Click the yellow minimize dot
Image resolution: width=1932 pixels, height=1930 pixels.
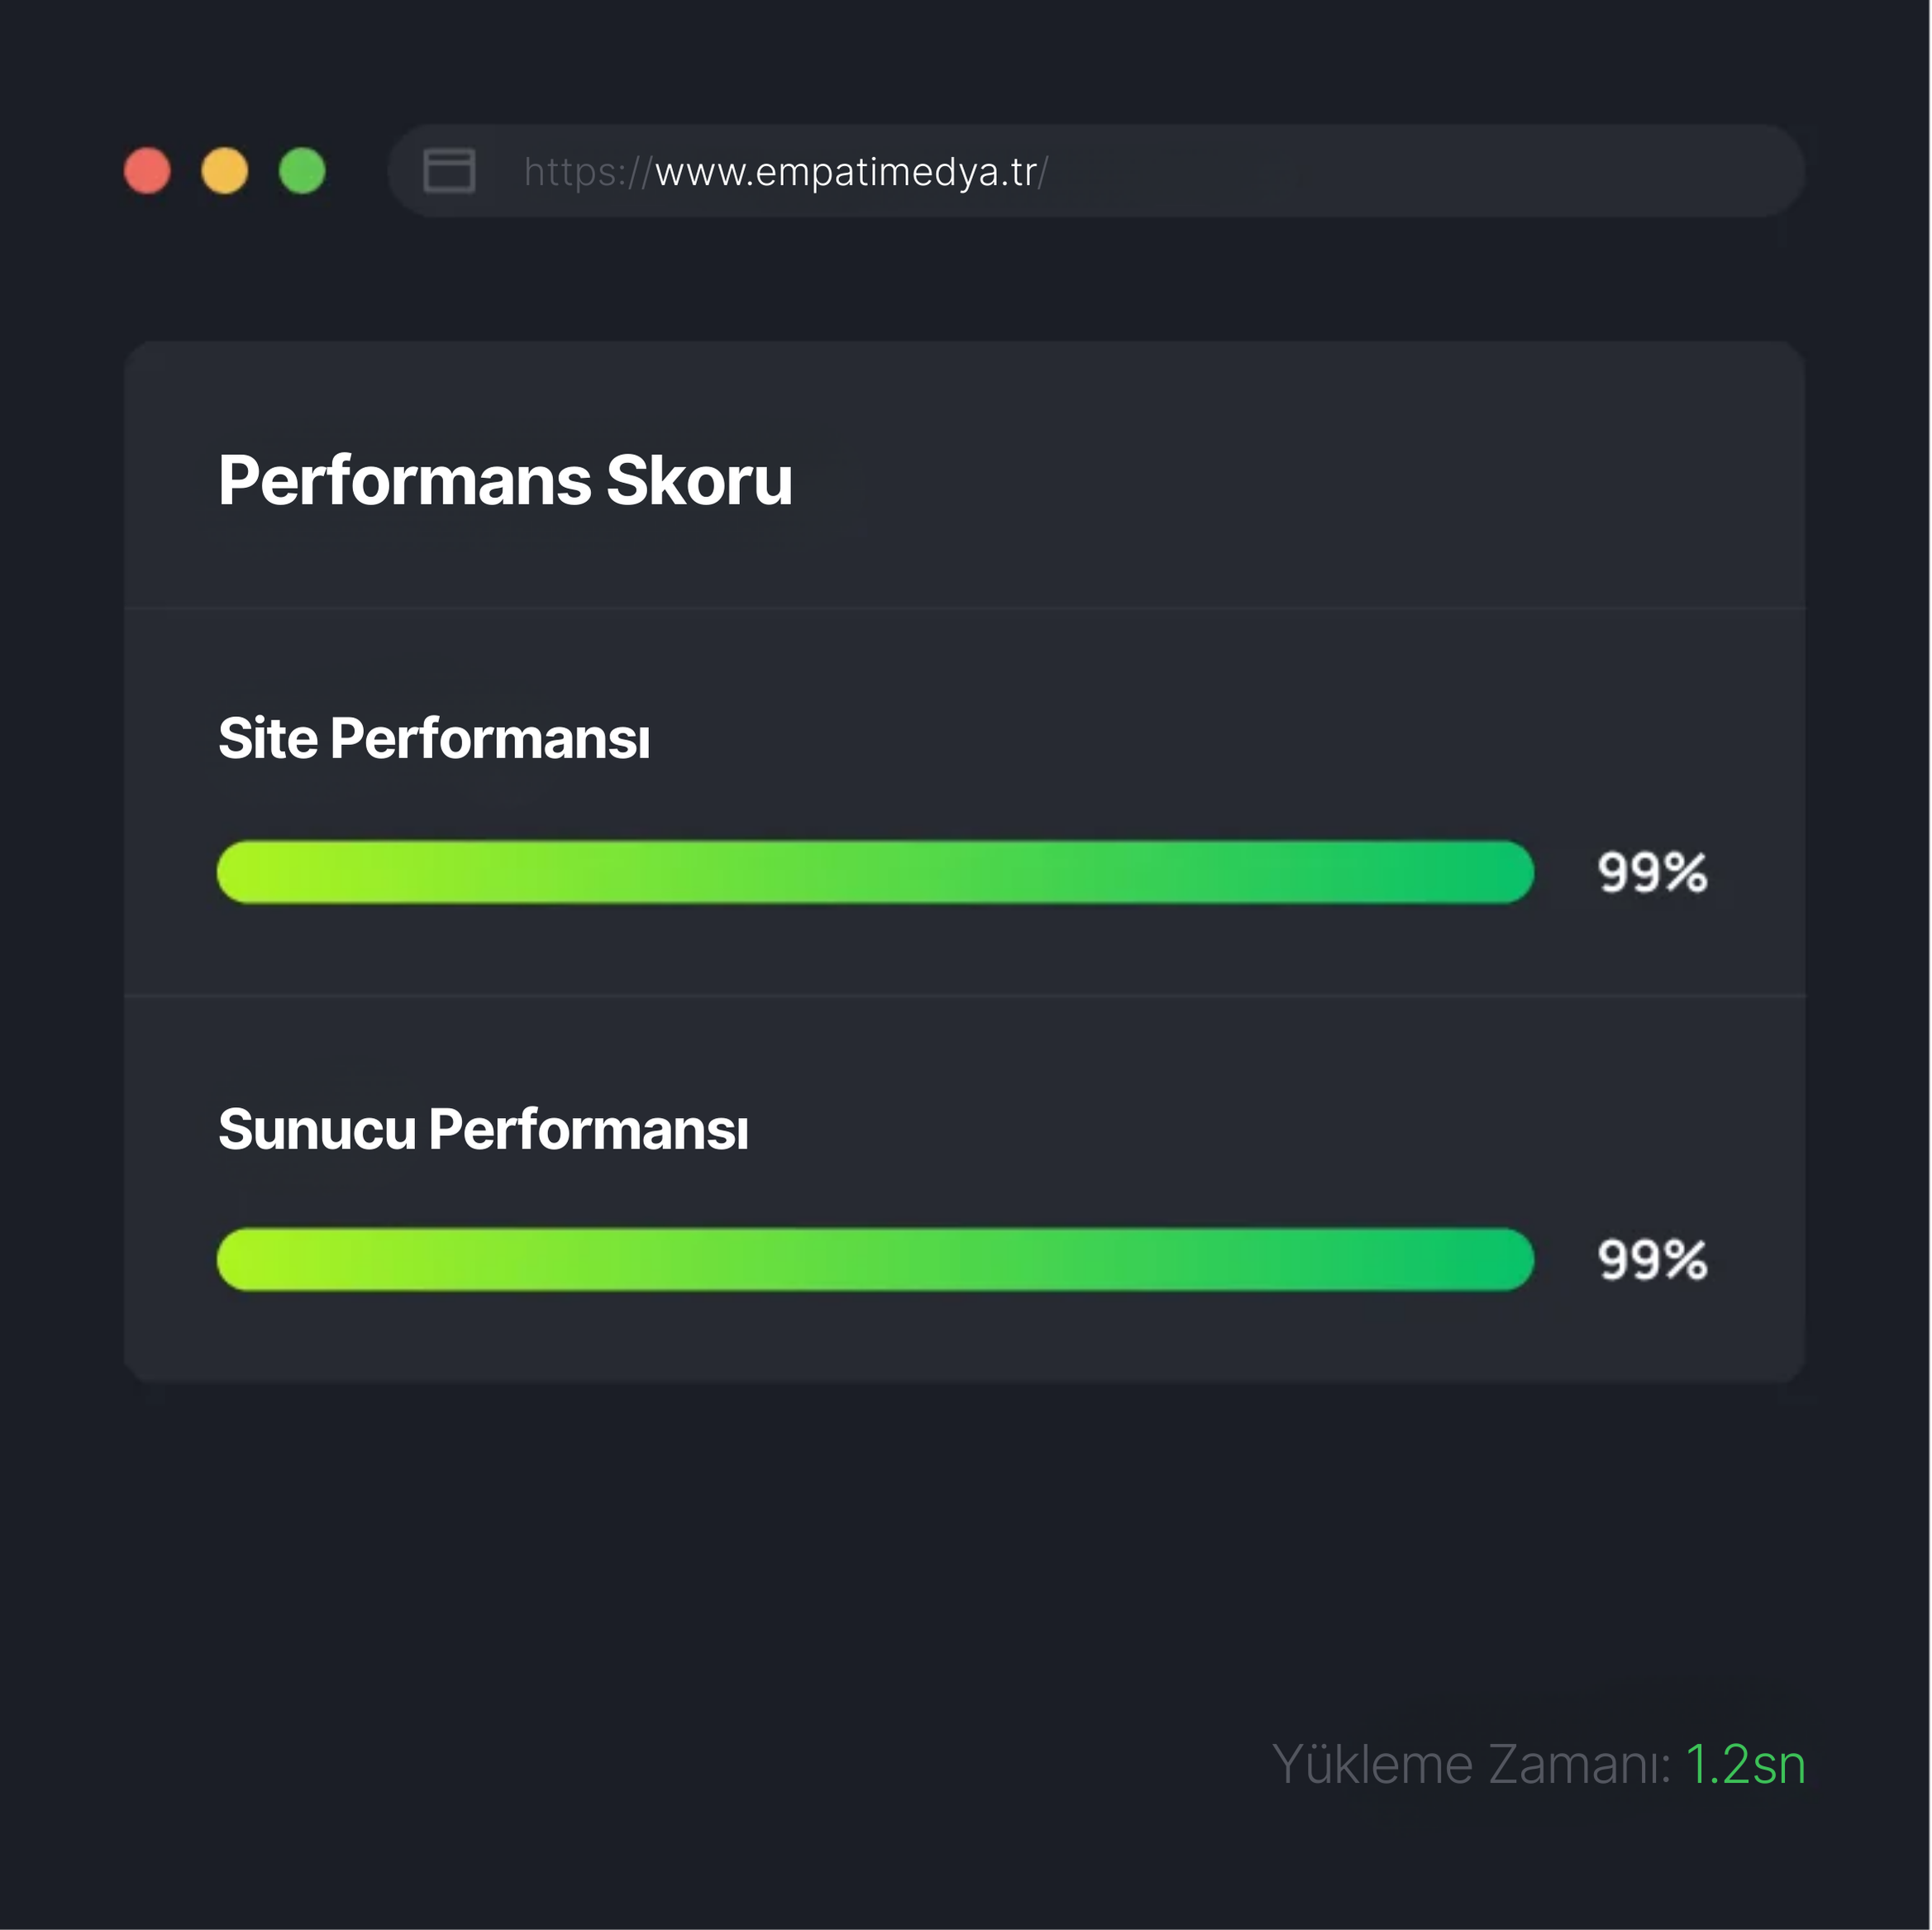224,171
